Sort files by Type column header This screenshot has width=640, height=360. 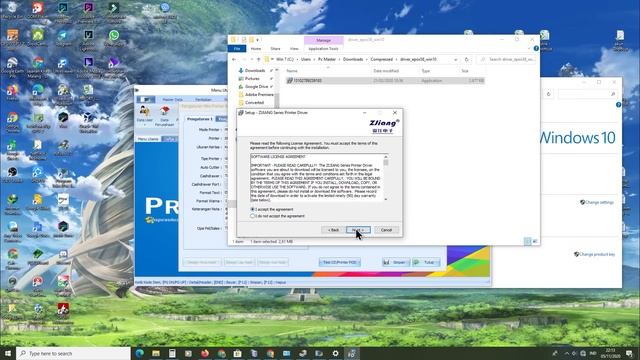(426, 71)
